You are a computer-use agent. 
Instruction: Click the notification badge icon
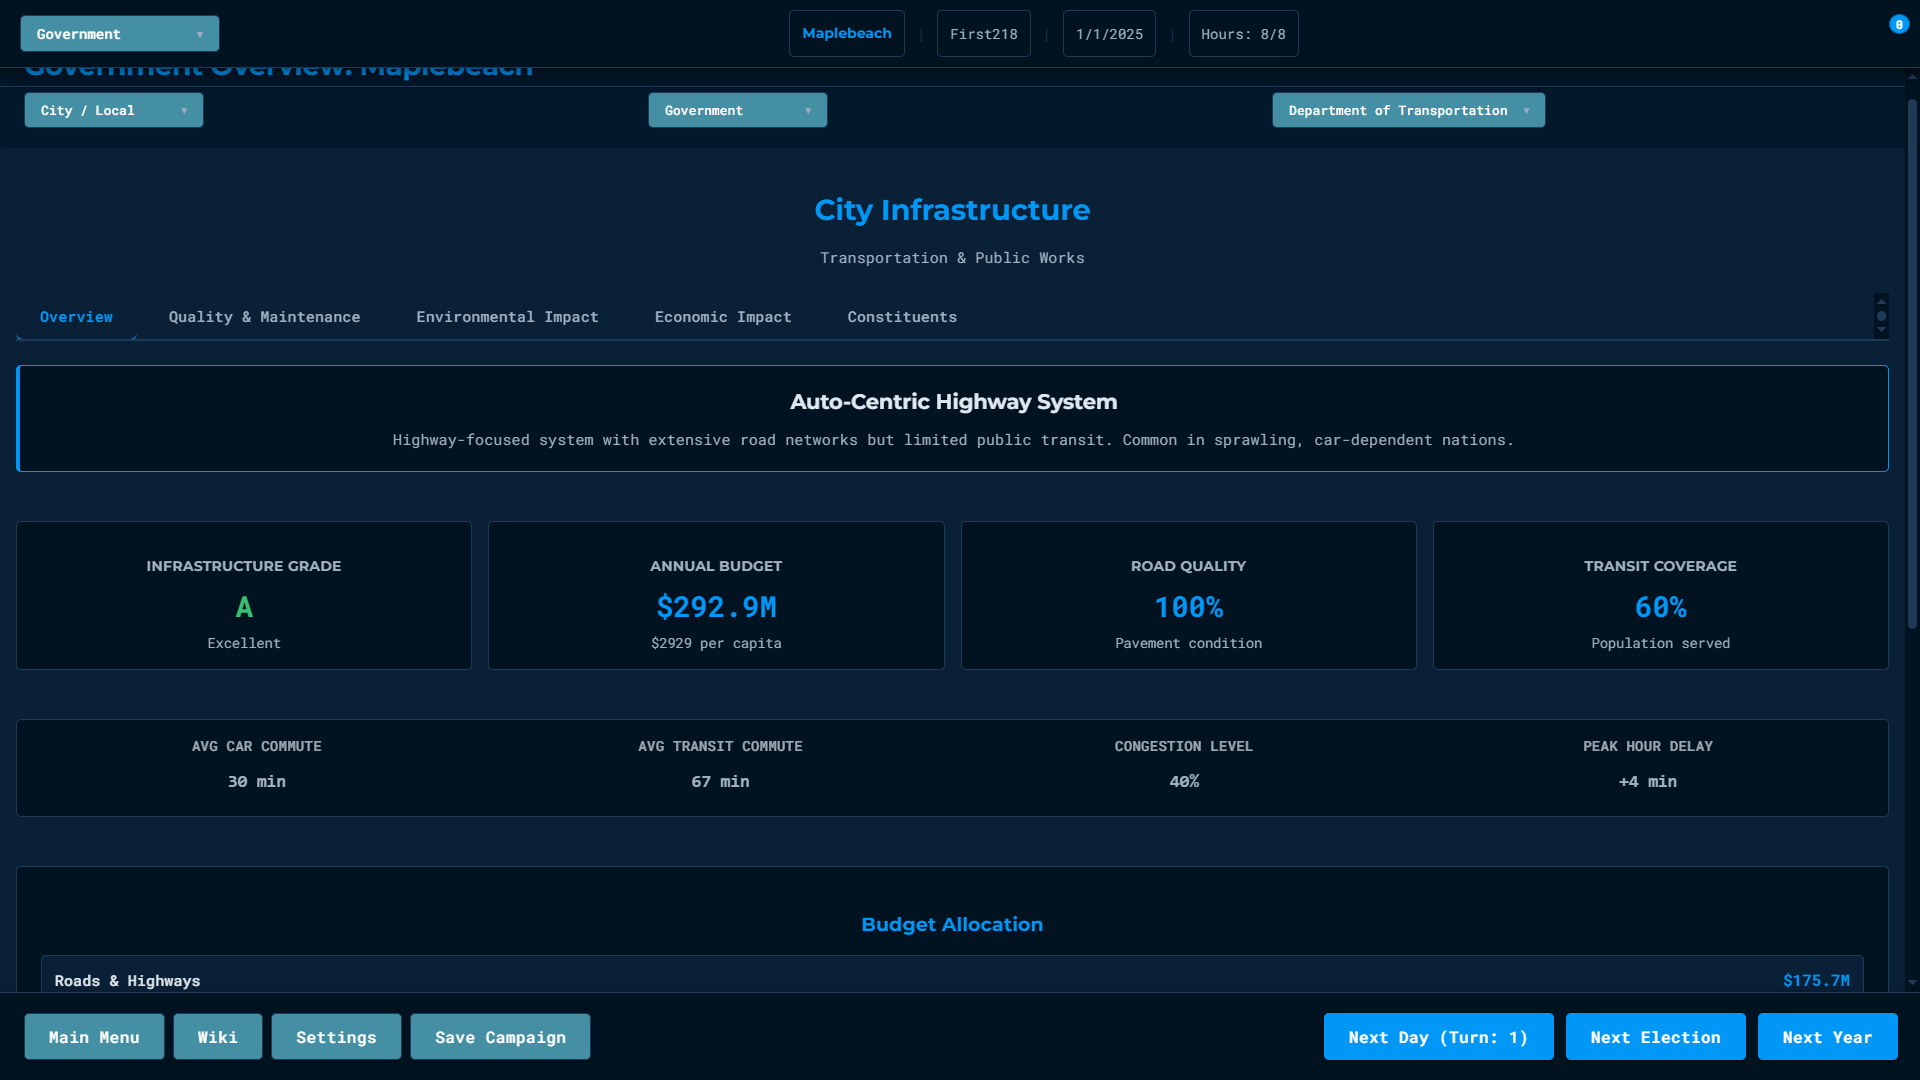pos(1898,25)
